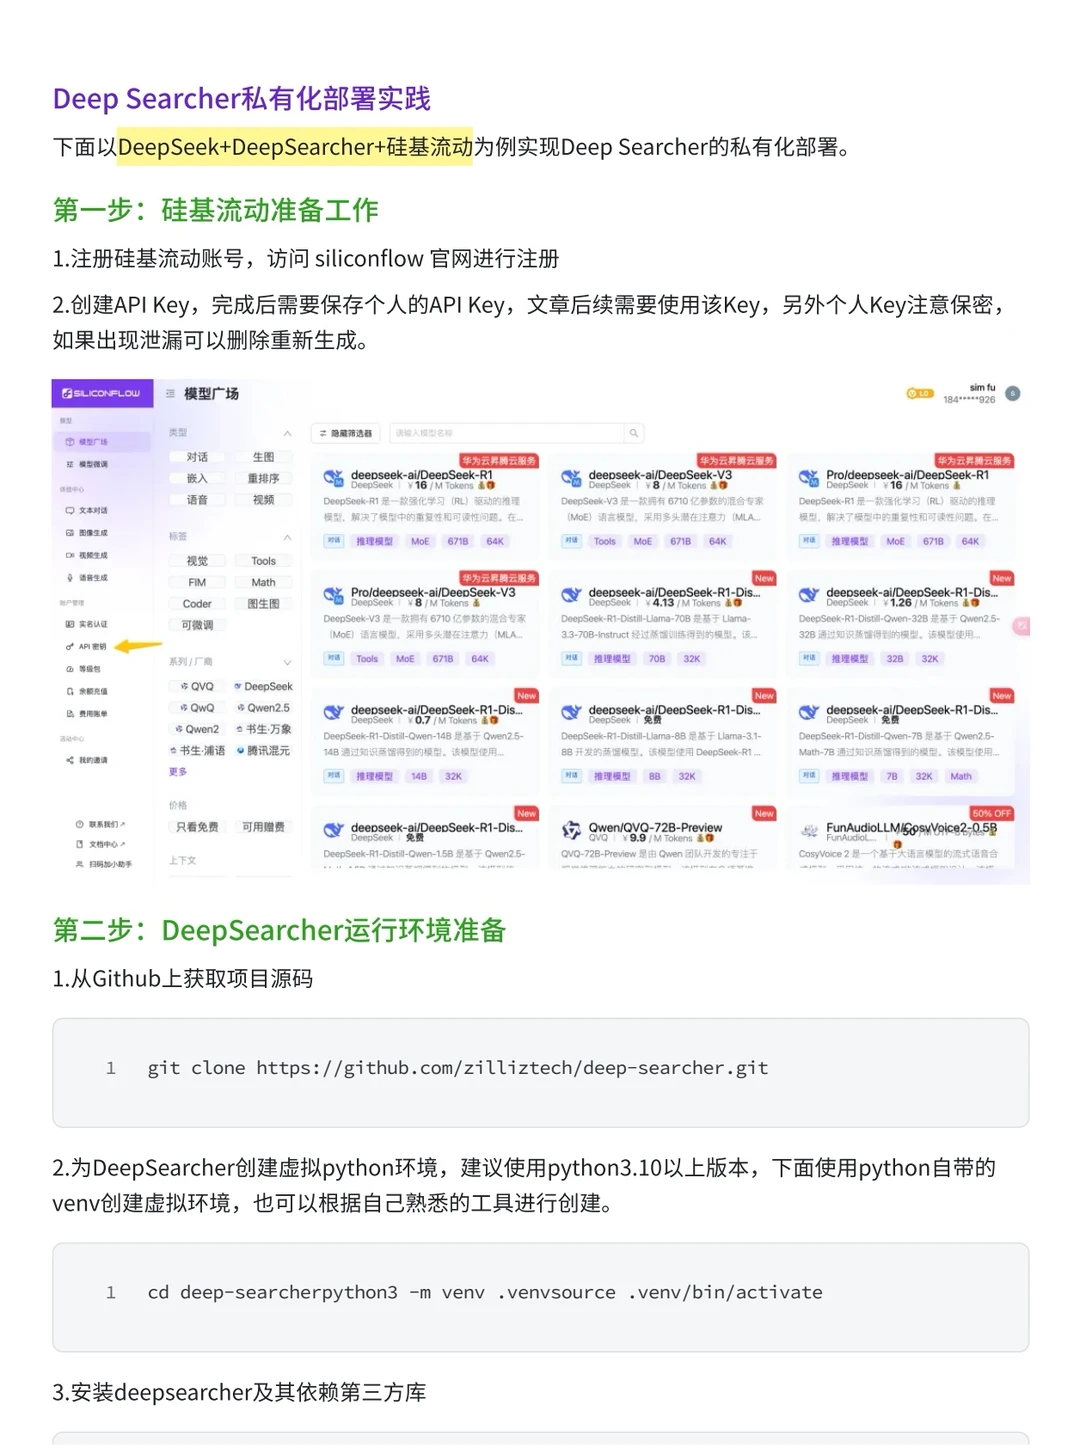Screen dimensions: 1080x1454
Task: Click the FunAudioLLM CosyVoice2 model logo
Action: point(809,831)
